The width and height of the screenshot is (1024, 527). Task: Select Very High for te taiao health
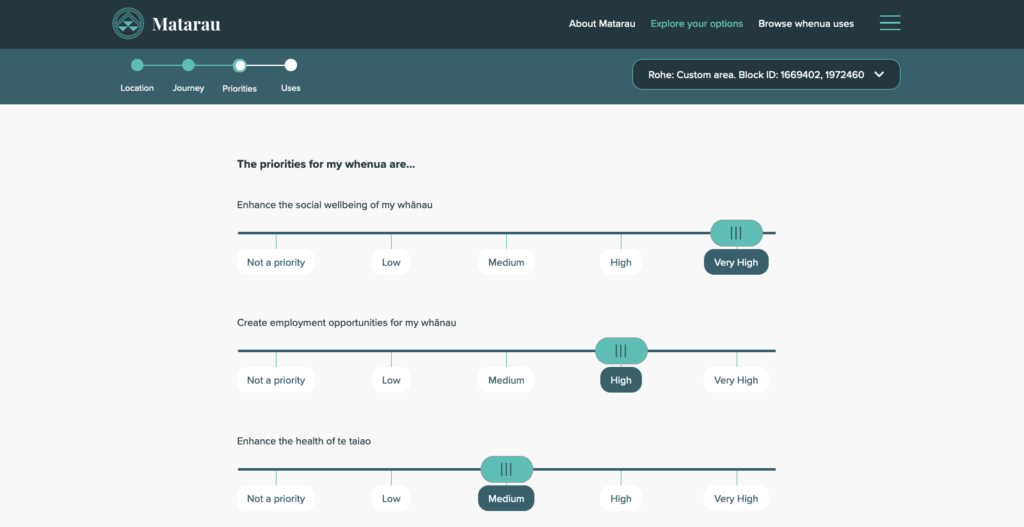pyautogui.click(x=737, y=498)
